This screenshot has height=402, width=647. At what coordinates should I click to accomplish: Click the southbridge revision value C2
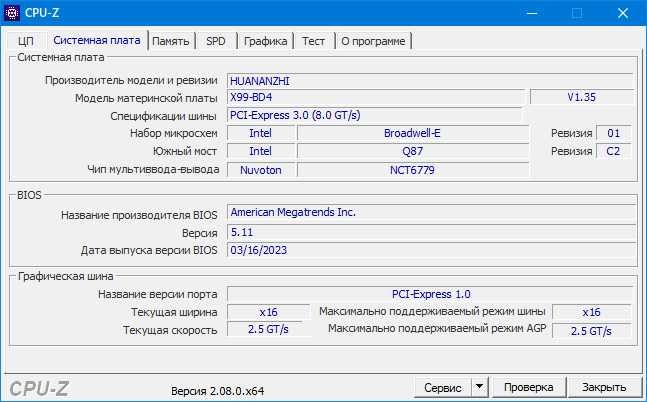point(614,151)
